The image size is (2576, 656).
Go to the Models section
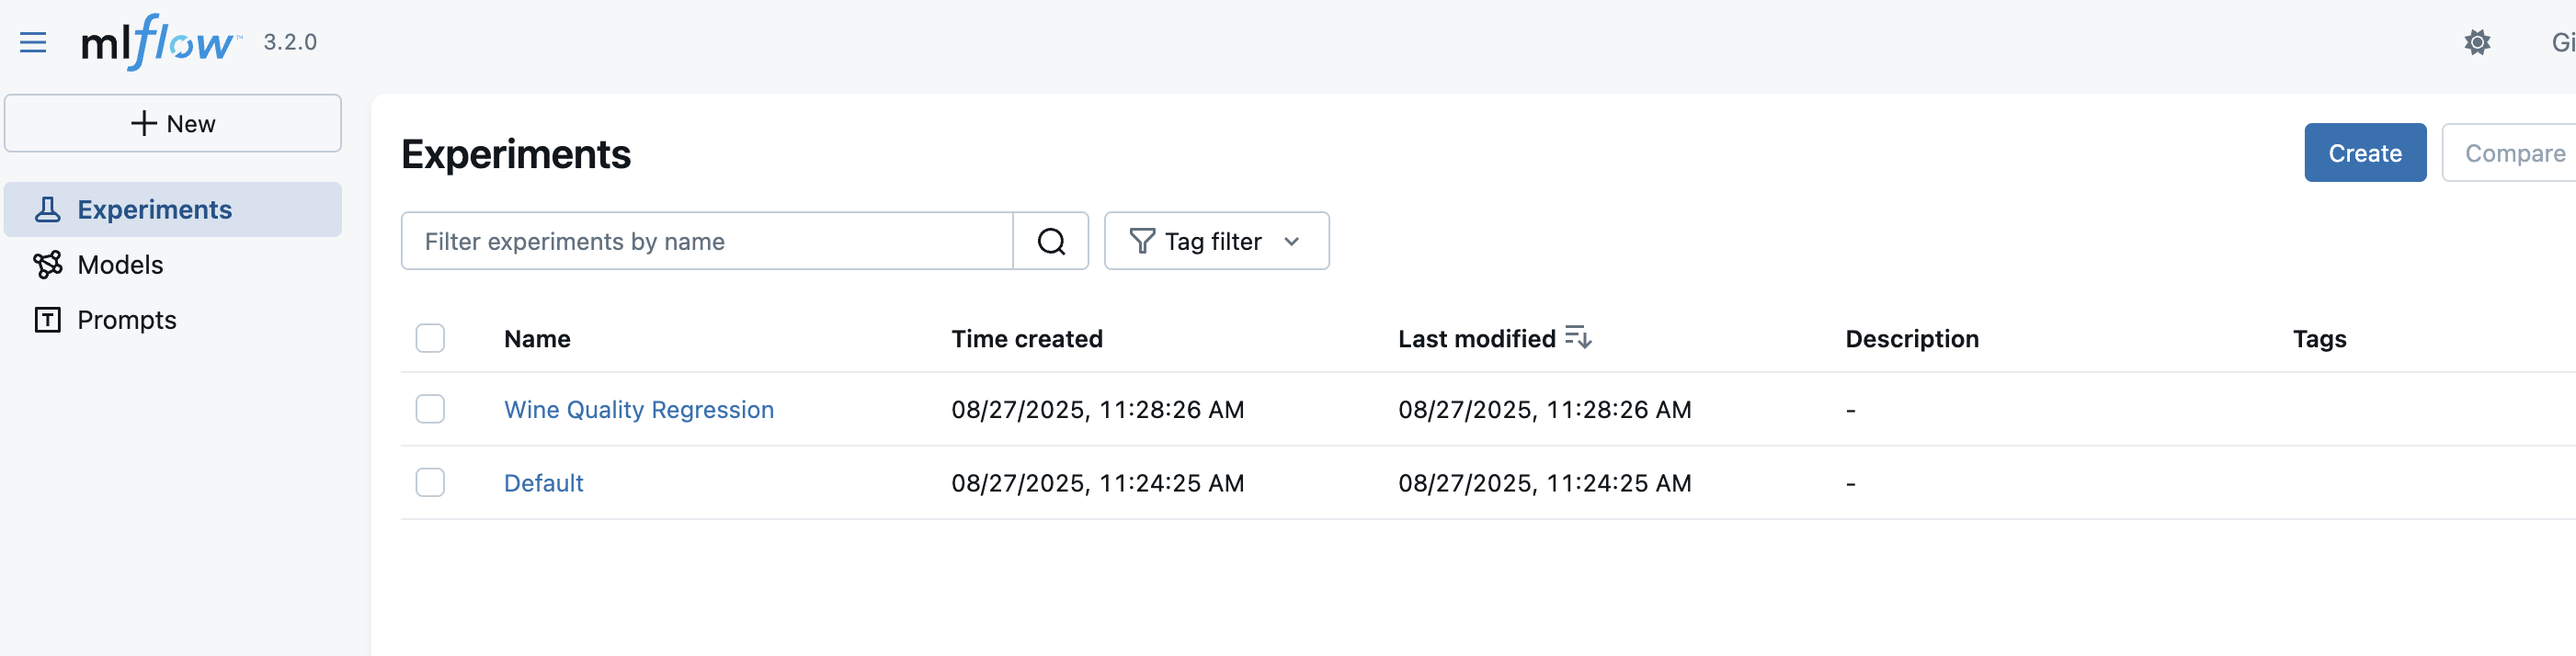[x=120, y=264]
